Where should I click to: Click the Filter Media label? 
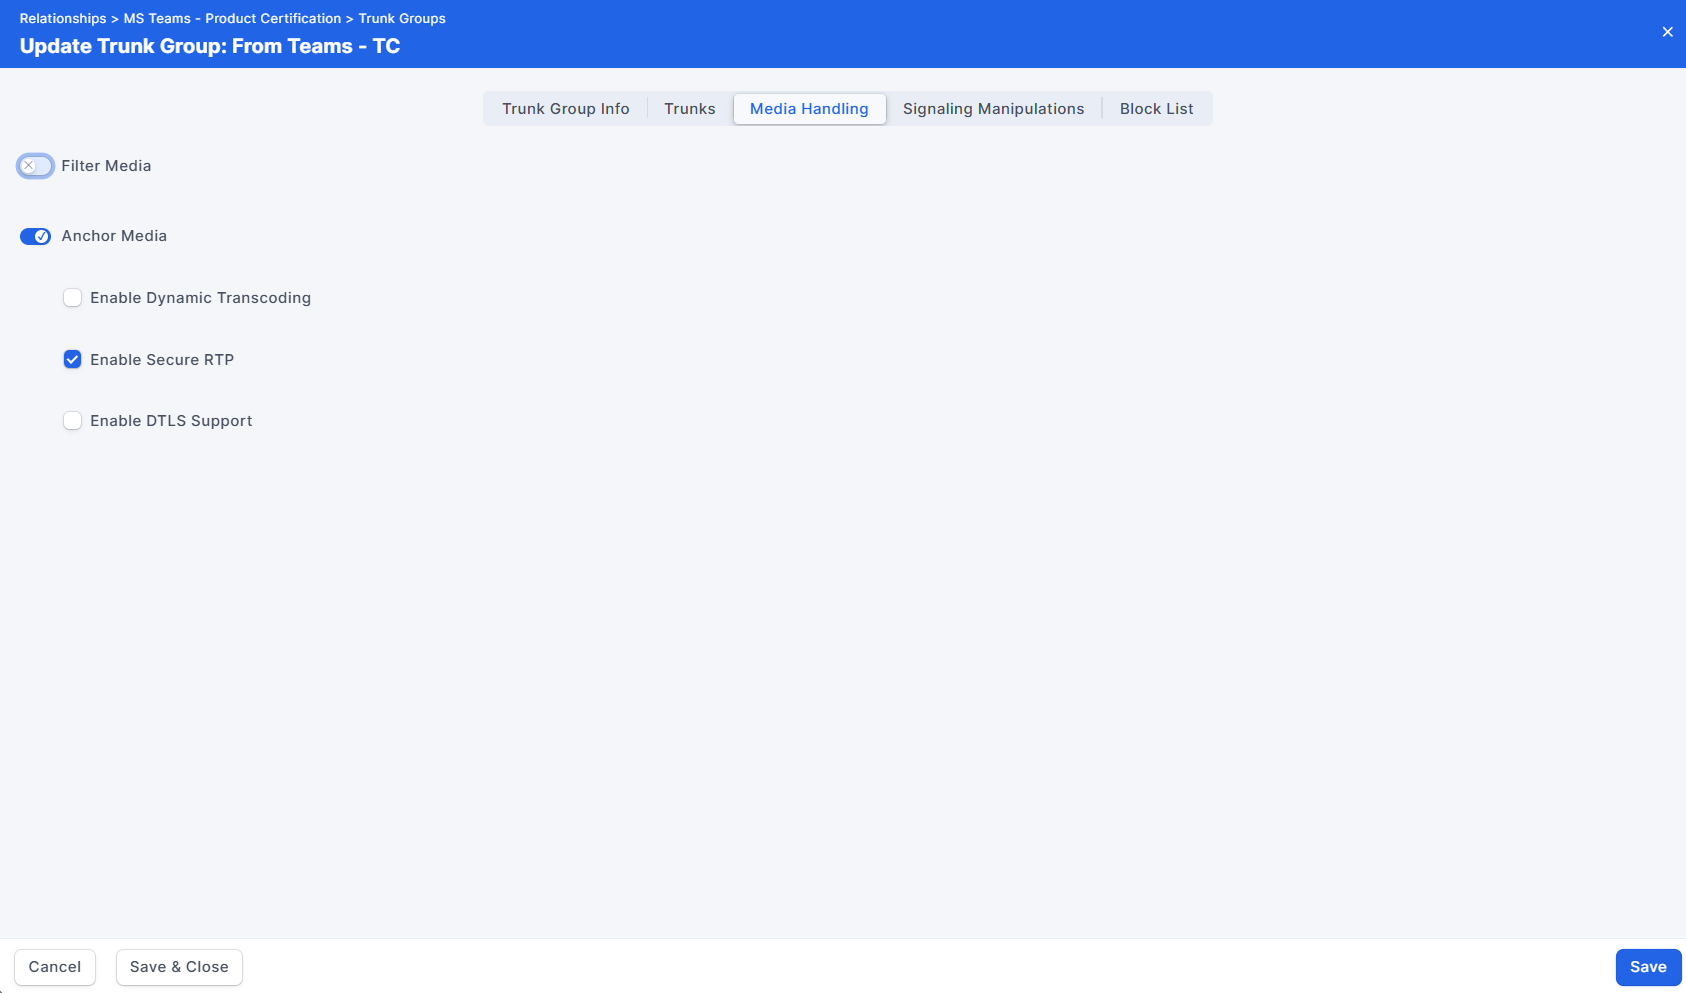pos(106,166)
